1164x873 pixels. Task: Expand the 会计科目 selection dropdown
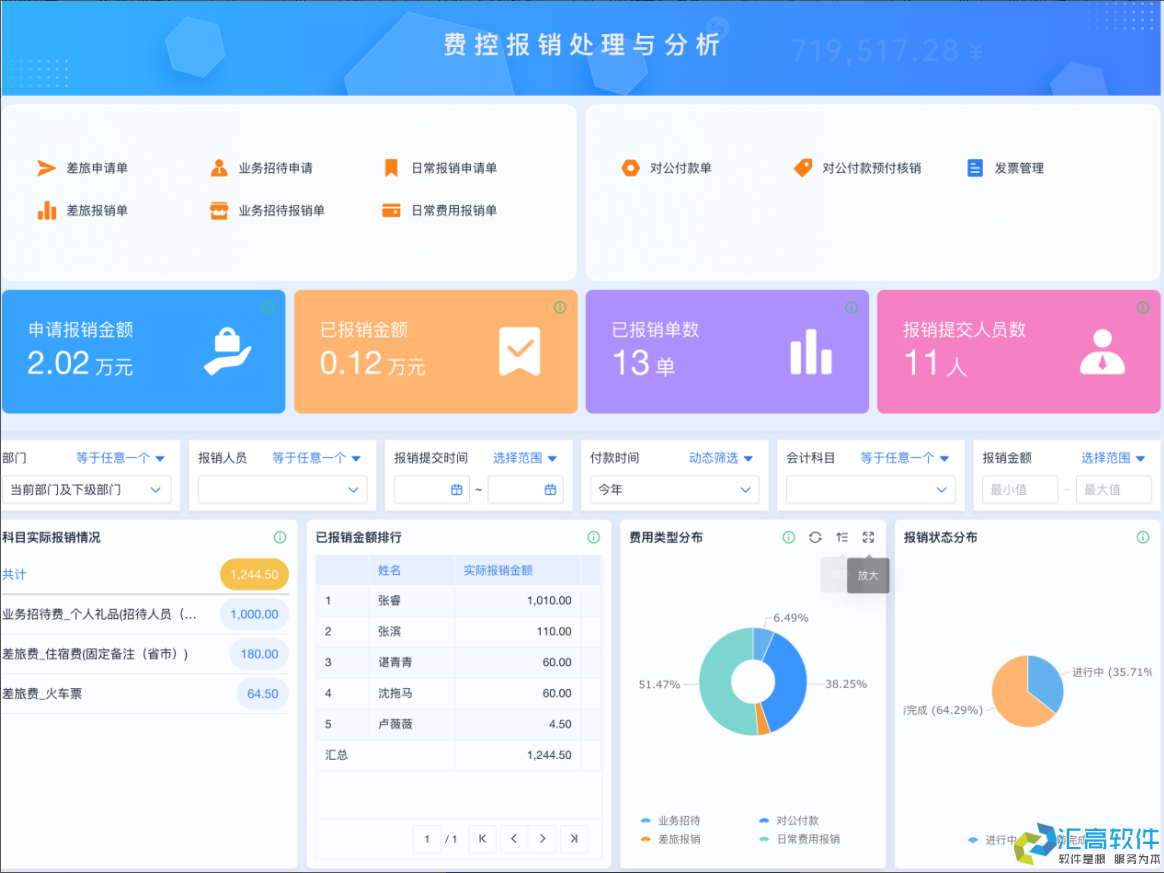pyautogui.click(x=869, y=490)
